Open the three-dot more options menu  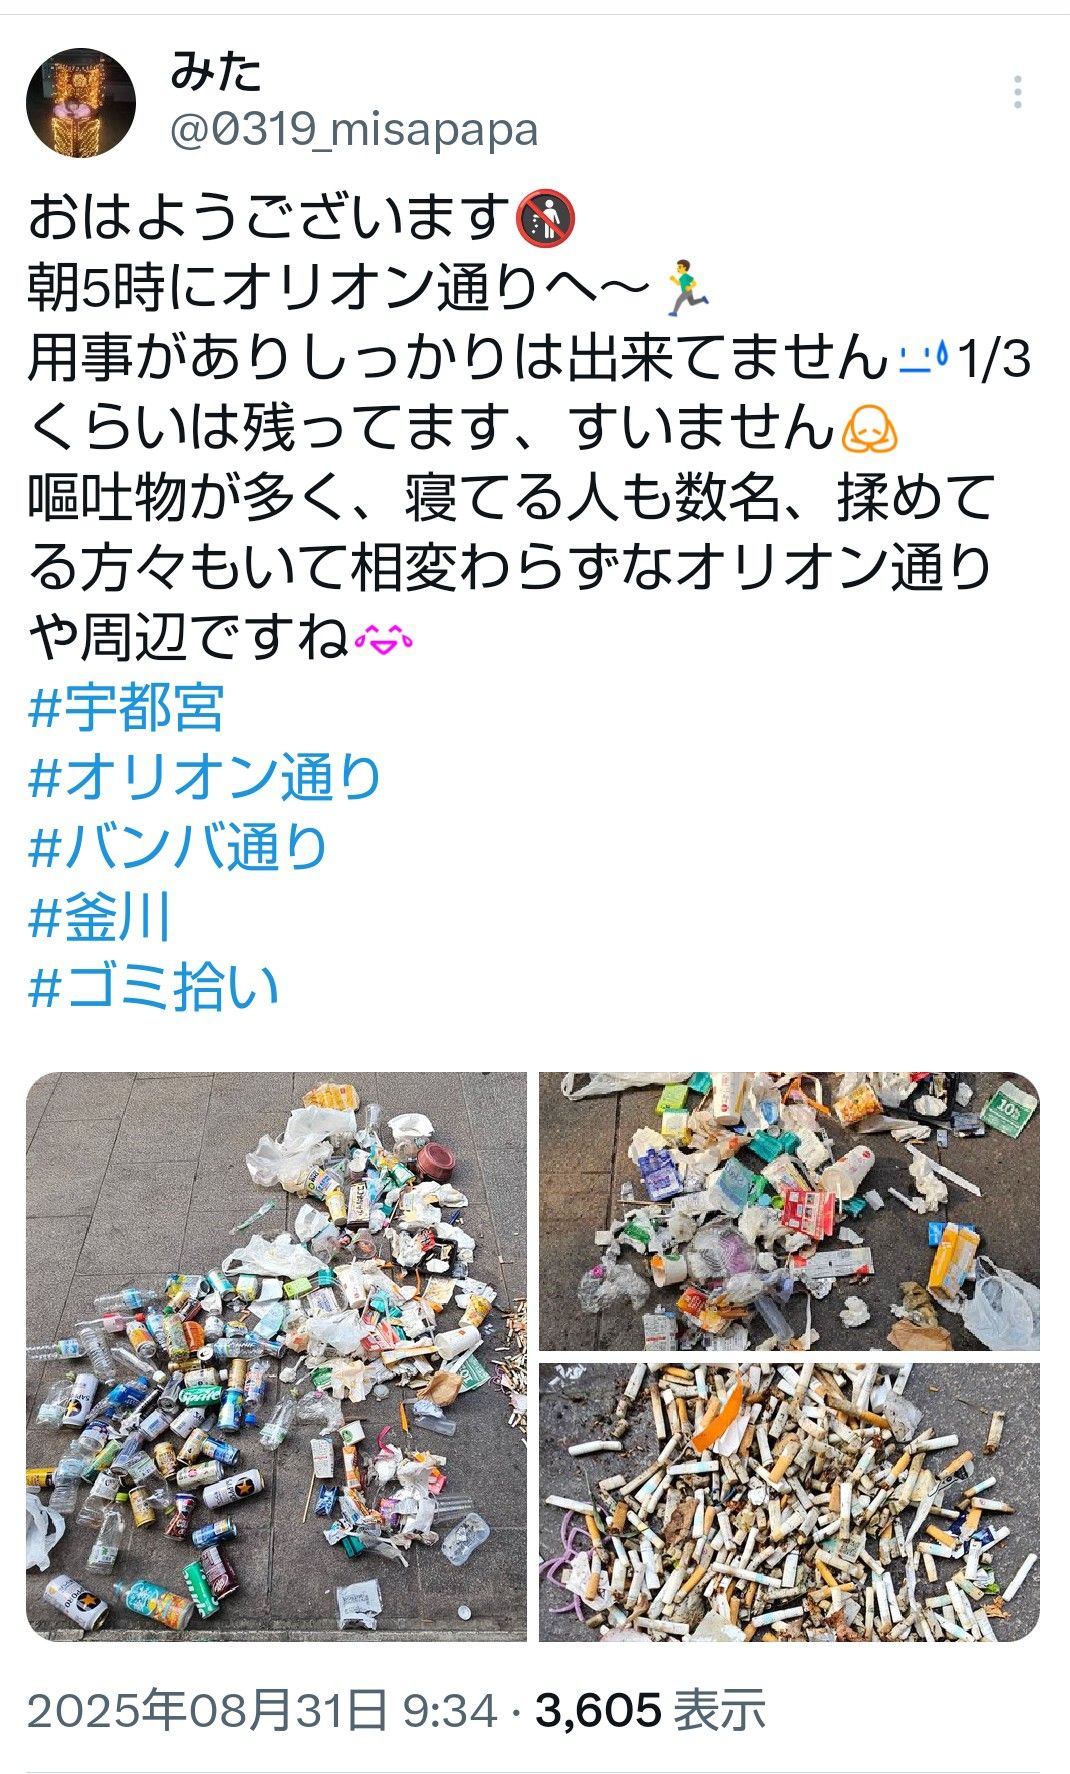1017,92
